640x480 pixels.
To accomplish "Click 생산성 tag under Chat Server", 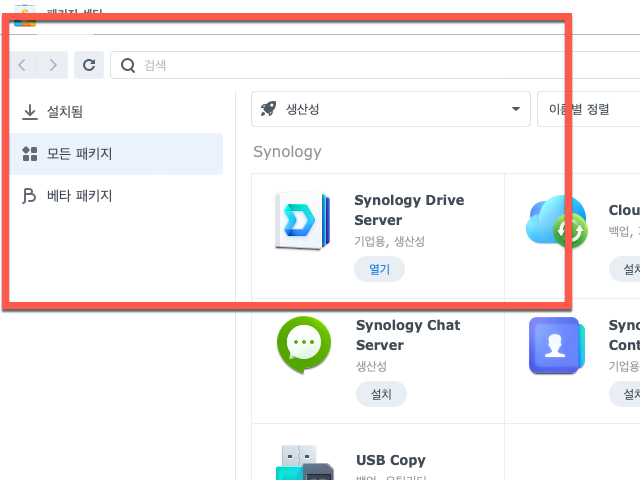I will pyautogui.click(x=371, y=366).
